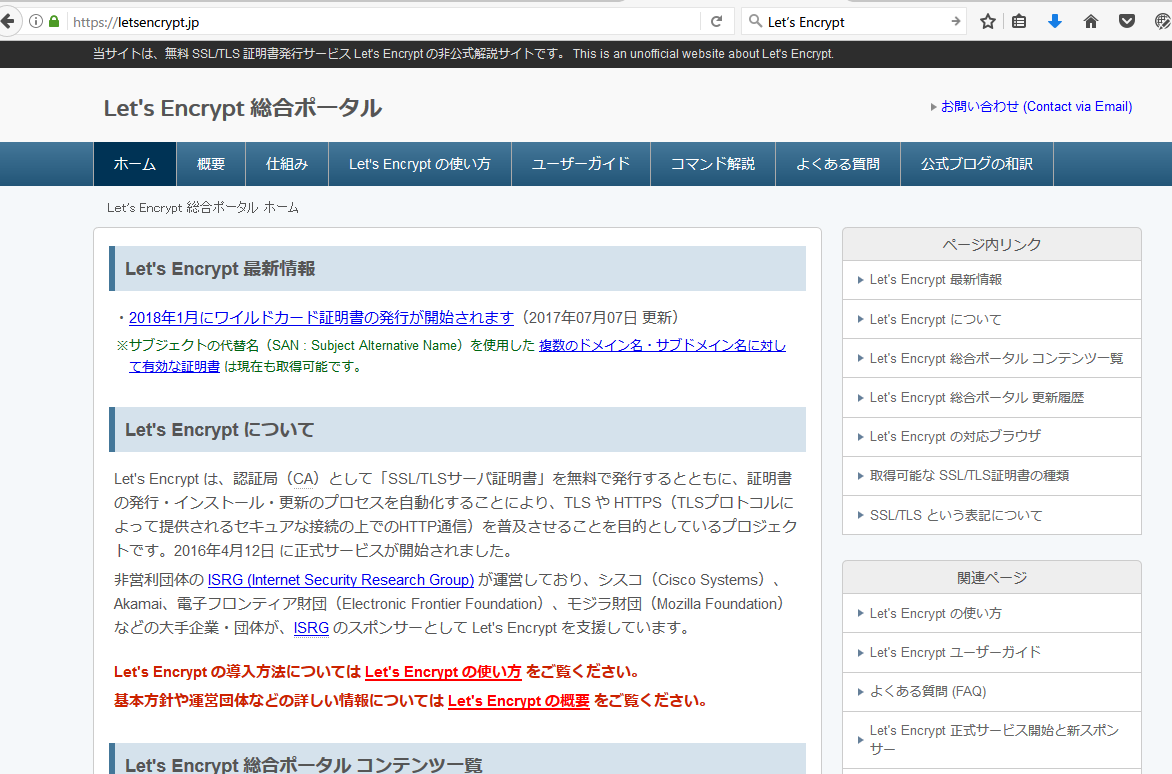Click the green padlock security icon

[x=54, y=21]
